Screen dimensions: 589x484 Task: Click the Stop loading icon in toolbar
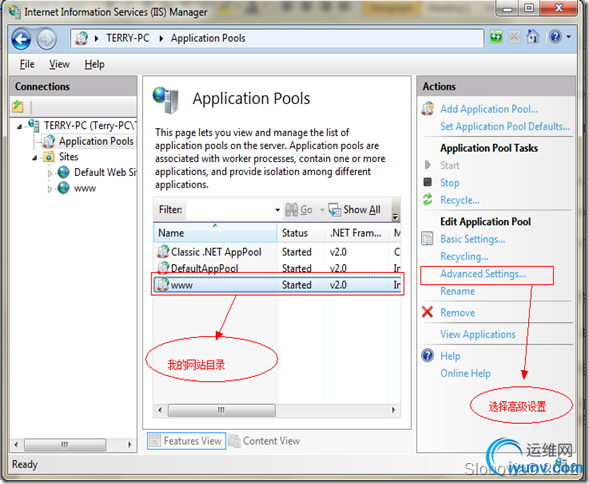click(515, 37)
